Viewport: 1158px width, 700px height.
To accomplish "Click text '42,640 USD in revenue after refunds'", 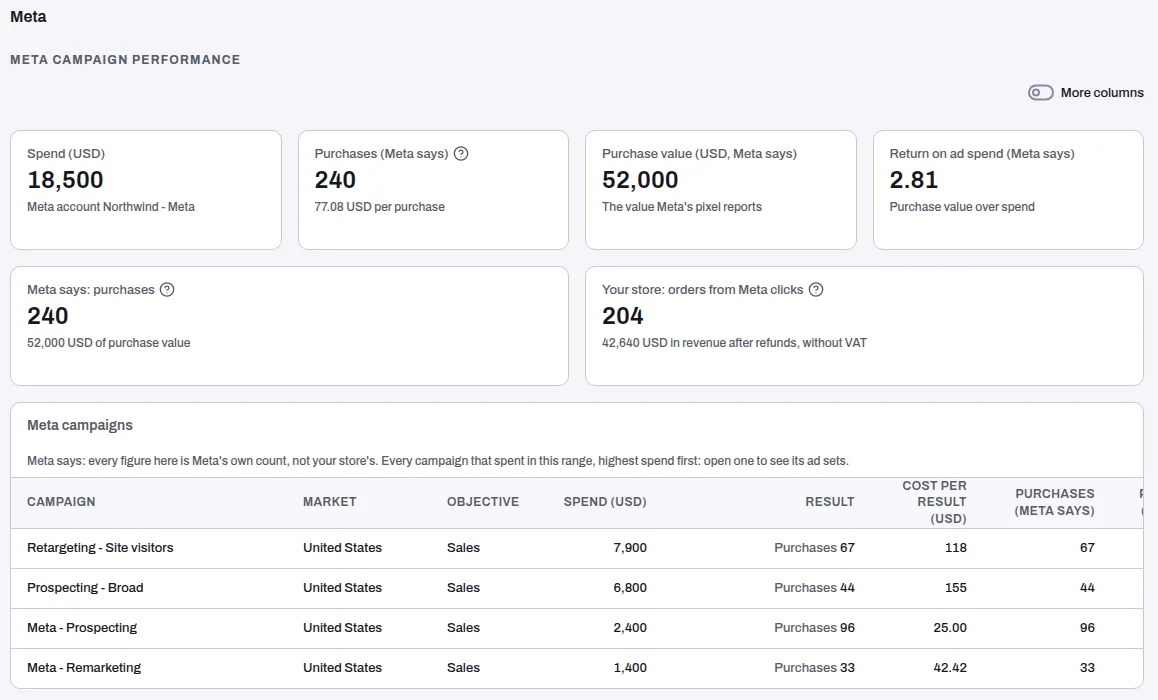I will (699, 343).
